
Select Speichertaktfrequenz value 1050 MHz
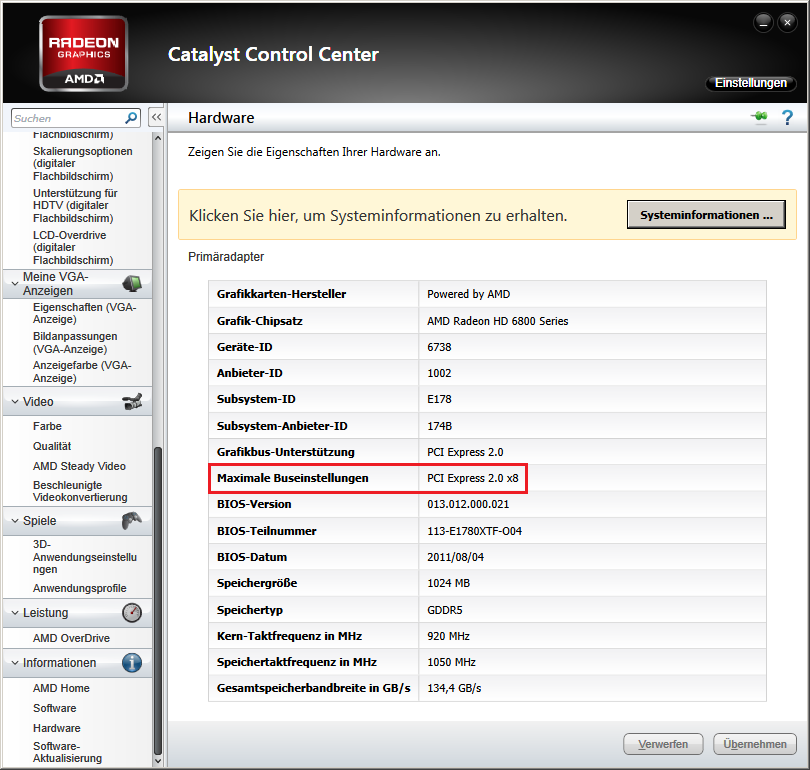point(451,662)
